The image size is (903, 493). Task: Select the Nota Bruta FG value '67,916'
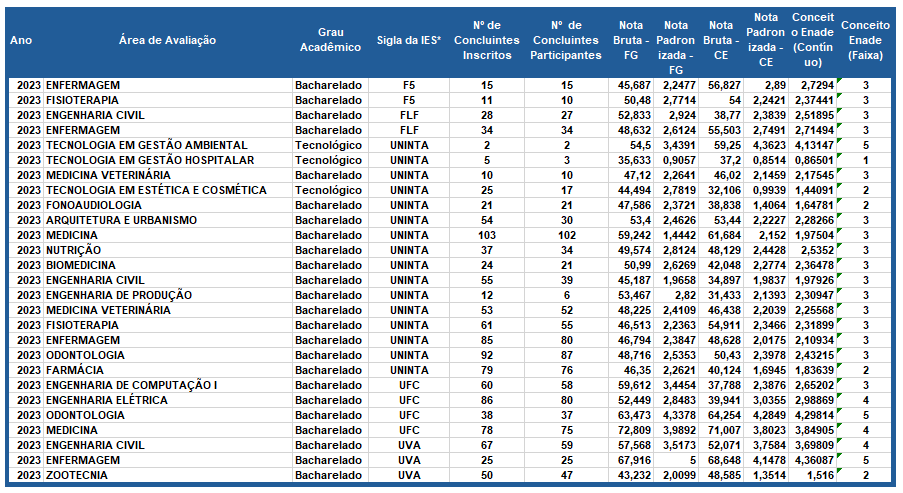[634, 460]
